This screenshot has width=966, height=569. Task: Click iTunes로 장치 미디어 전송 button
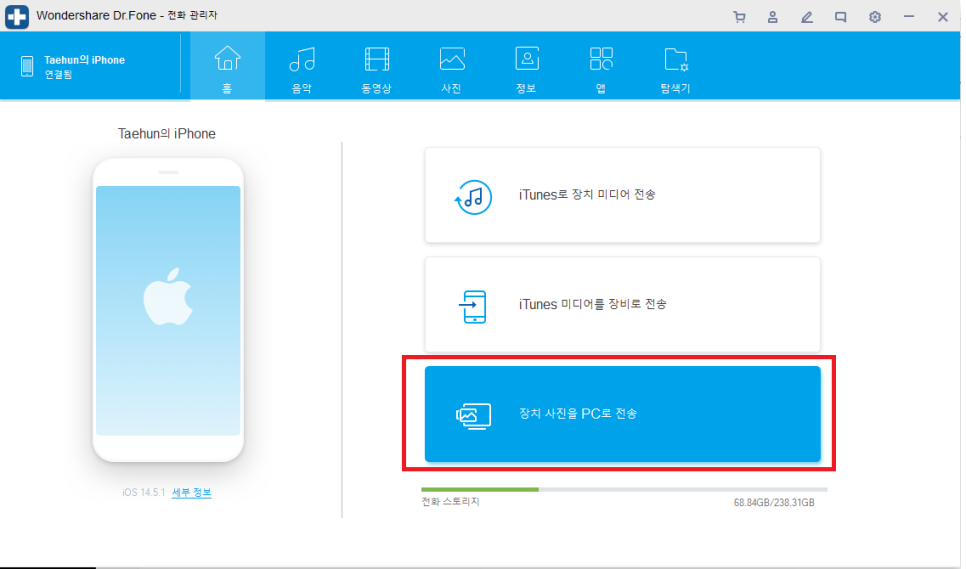coord(622,195)
